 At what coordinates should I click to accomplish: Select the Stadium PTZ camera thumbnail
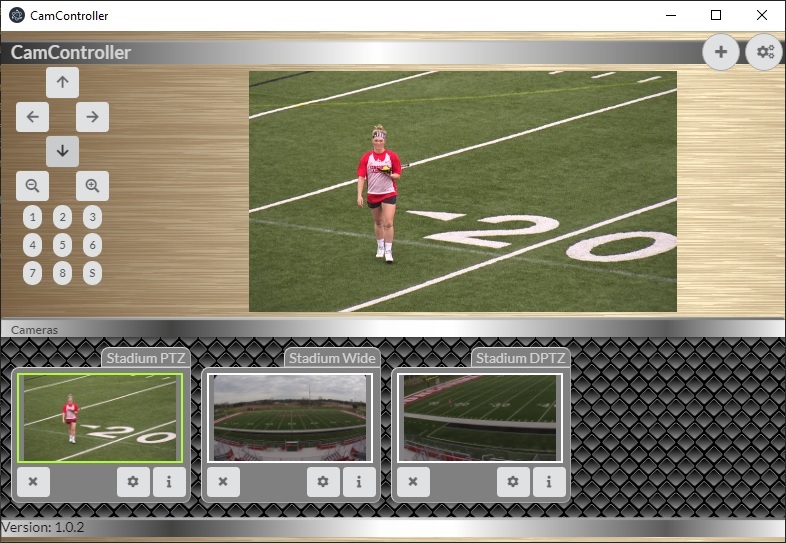pyautogui.click(x=100, y=418)
